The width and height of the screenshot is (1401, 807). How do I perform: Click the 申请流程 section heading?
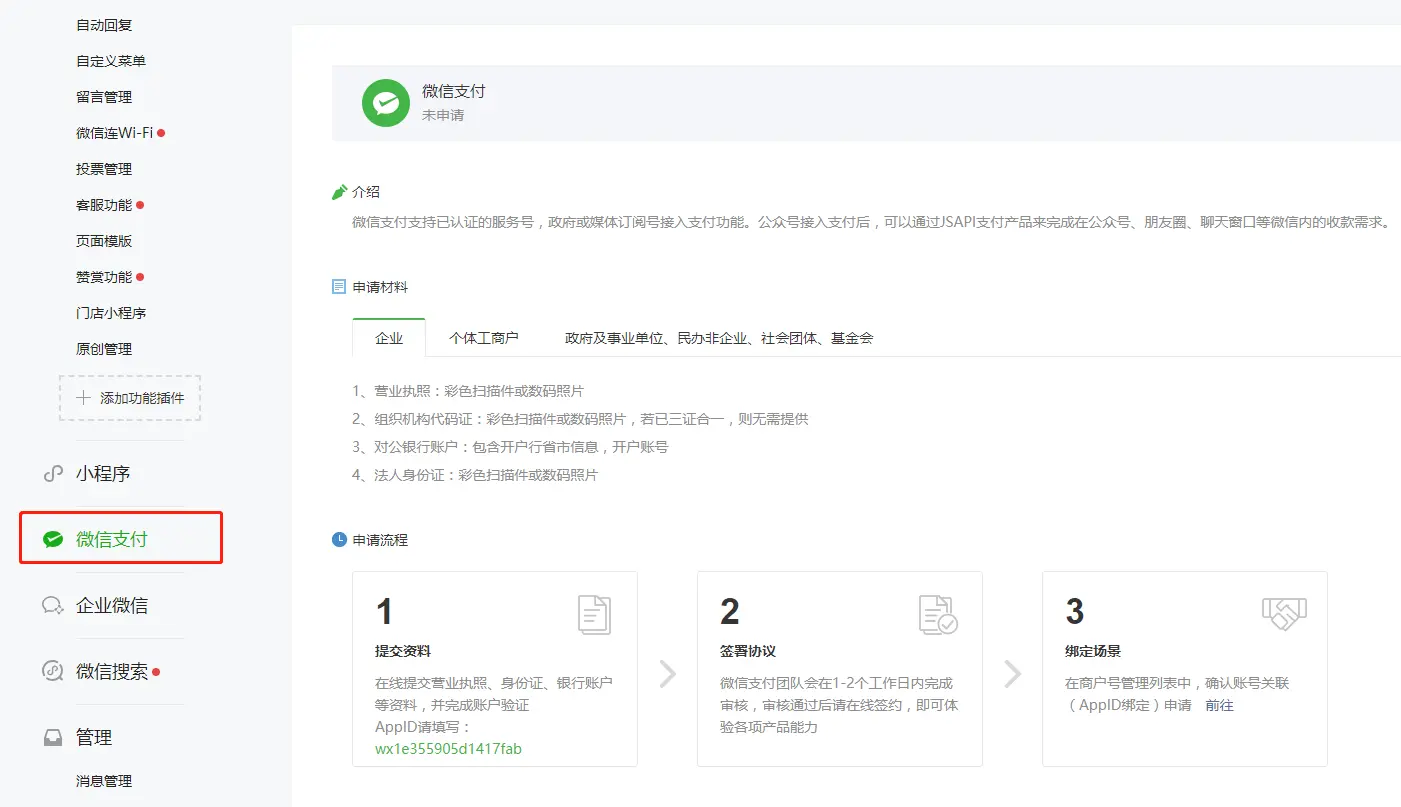380,540
